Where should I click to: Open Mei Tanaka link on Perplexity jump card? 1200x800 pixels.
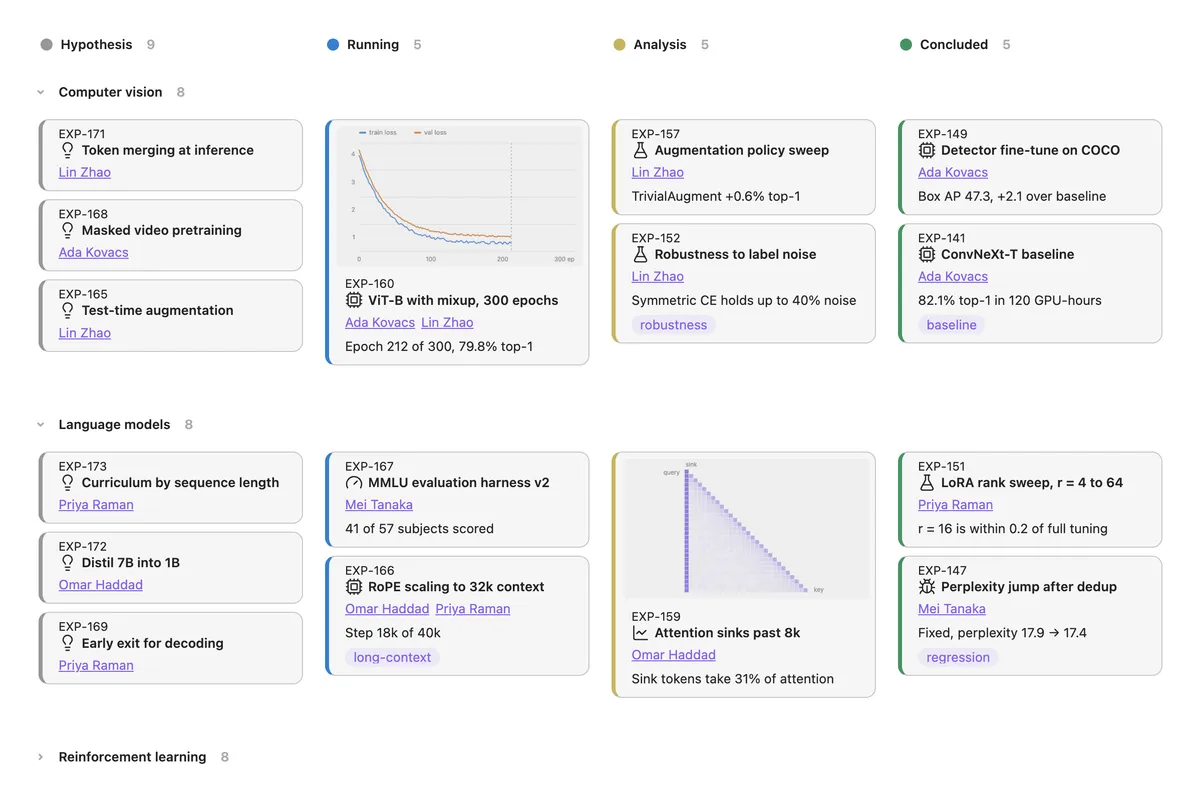pos(952,608)
